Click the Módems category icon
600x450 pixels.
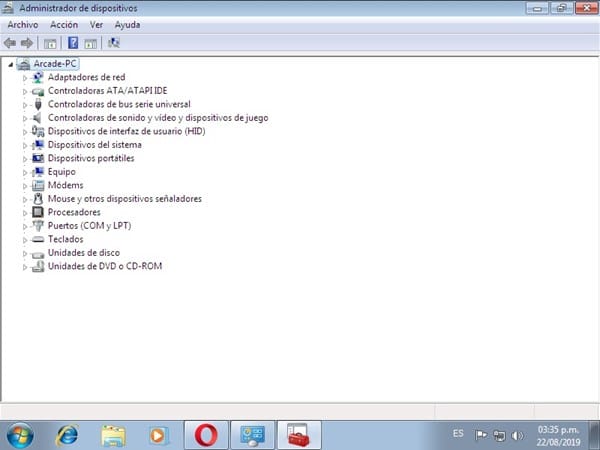coord(38,185)
